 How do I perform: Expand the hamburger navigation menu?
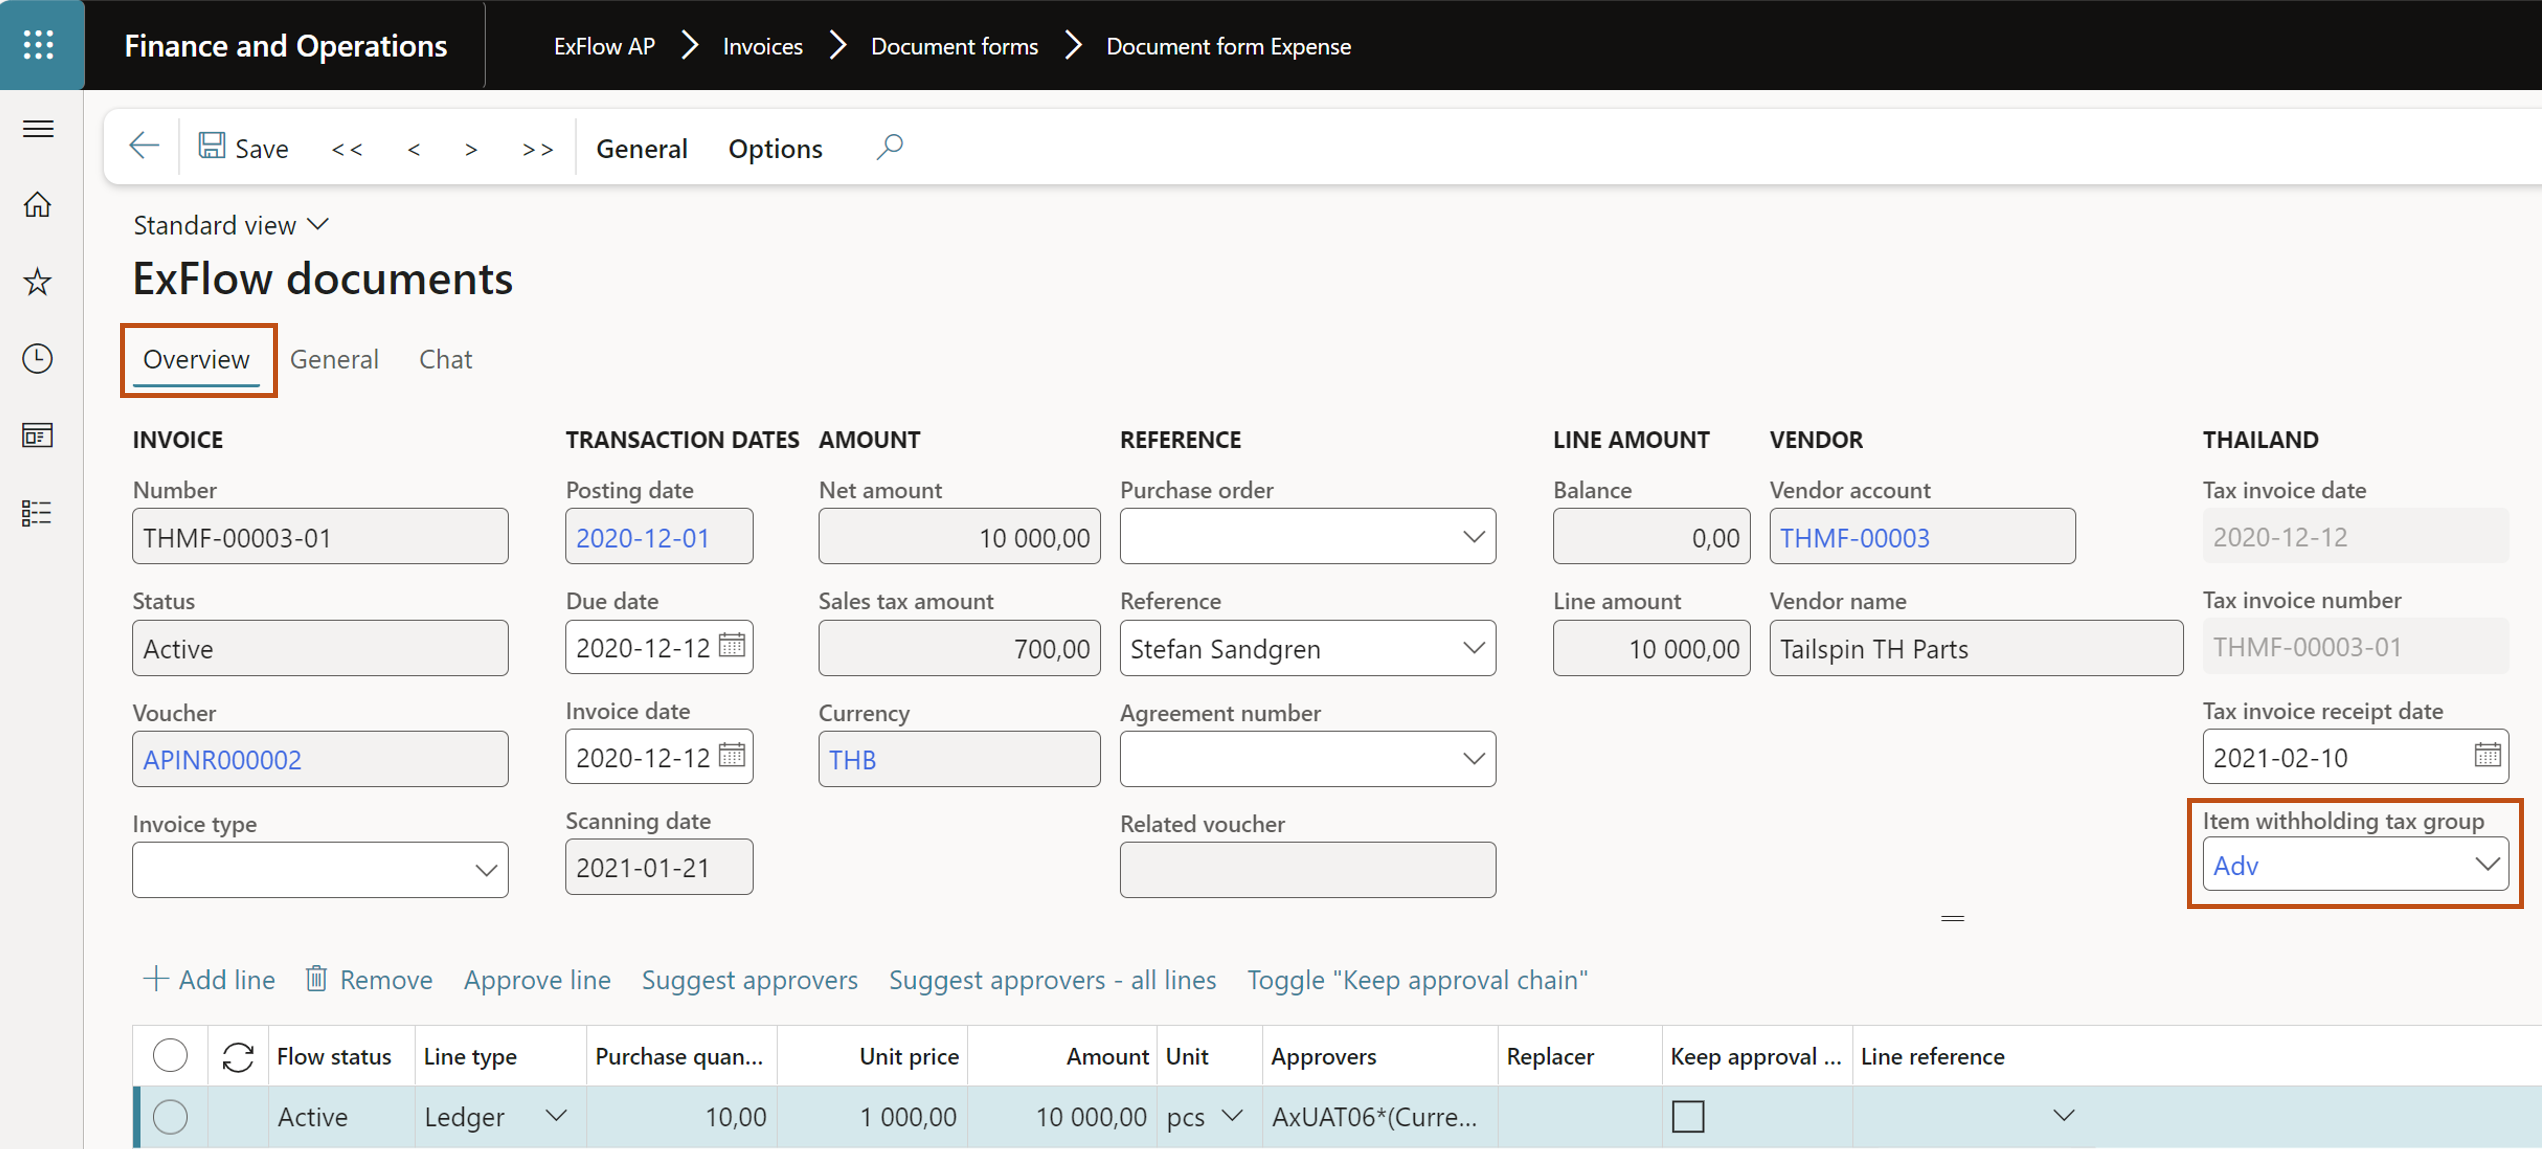pos(38,129)
